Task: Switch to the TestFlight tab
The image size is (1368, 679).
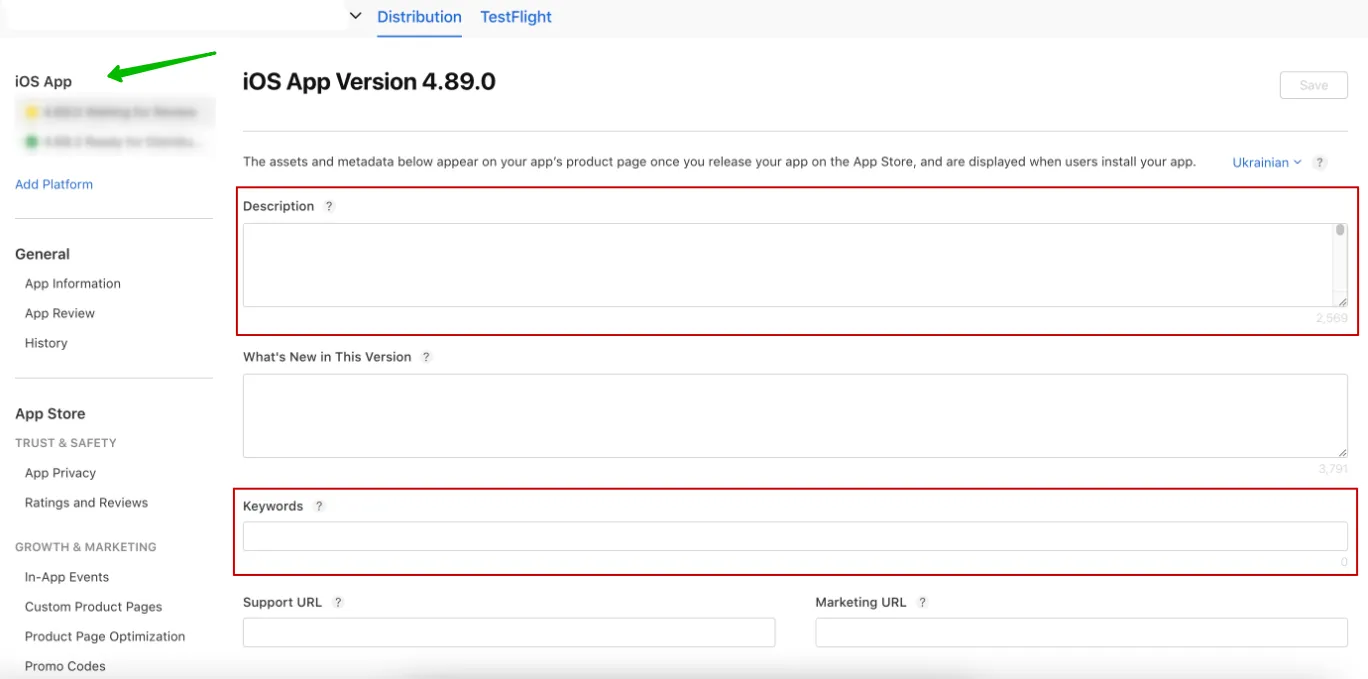Action: coord(516,17)
